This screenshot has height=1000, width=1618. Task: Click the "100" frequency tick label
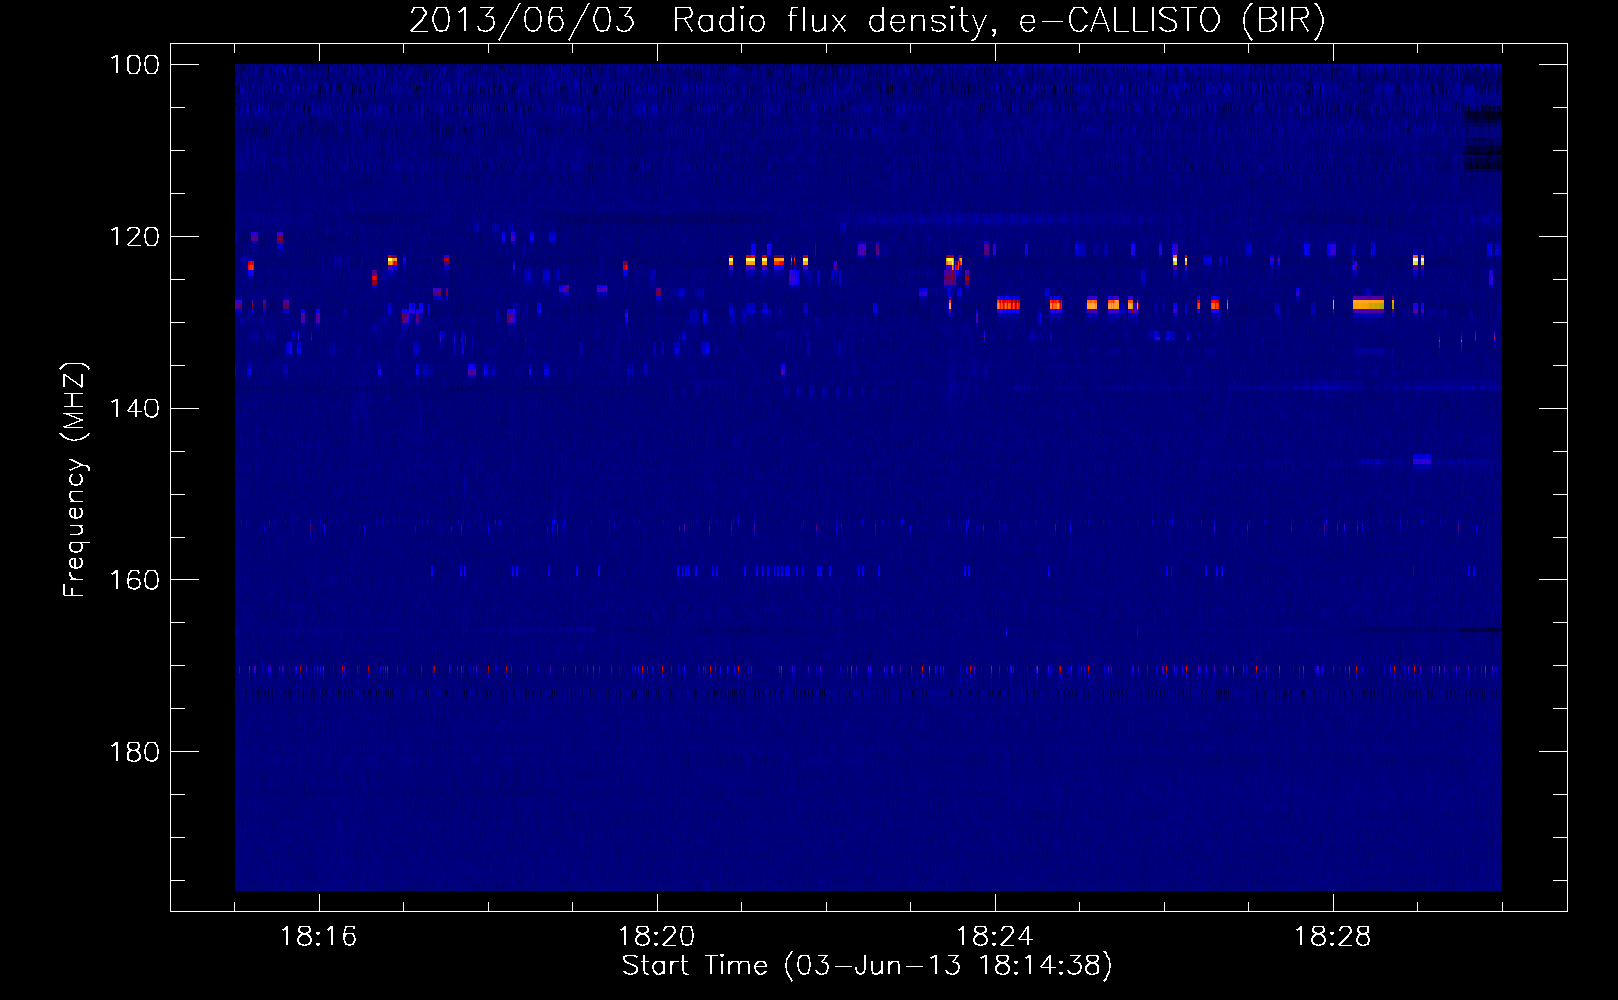click(133, 65)
